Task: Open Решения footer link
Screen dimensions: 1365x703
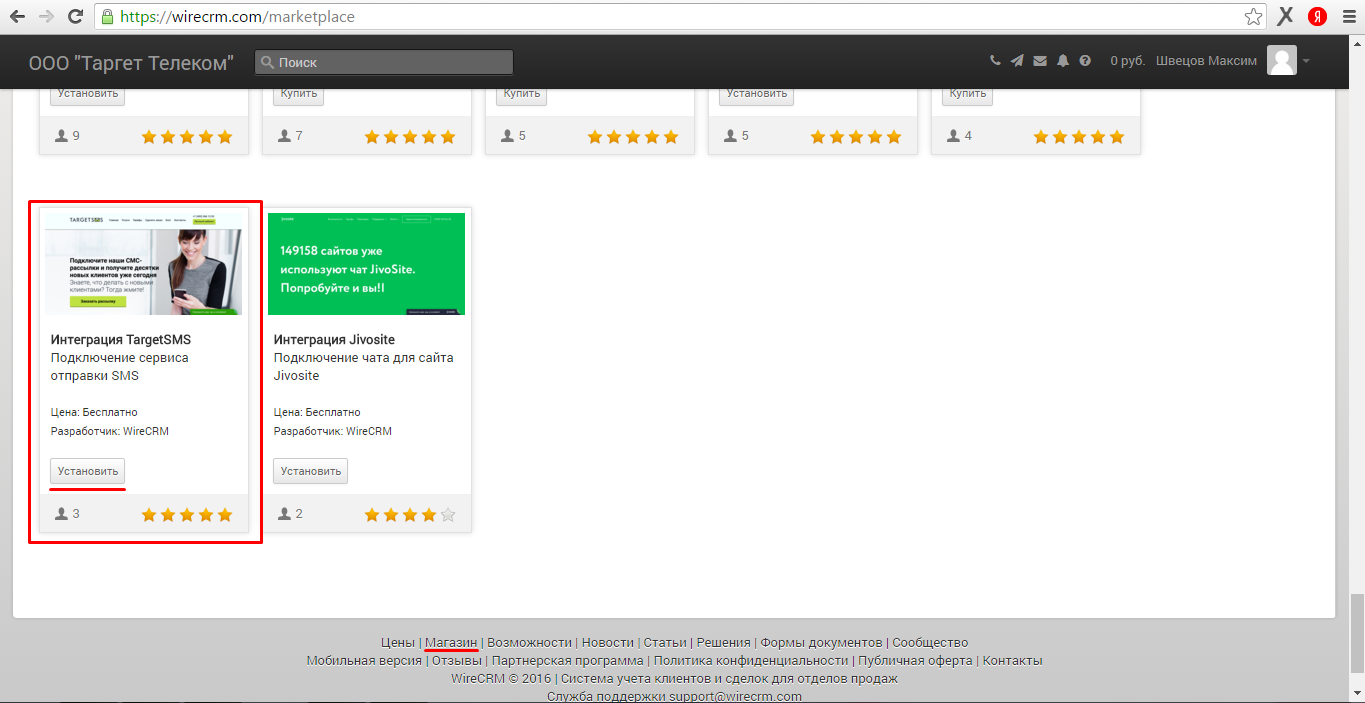Action: coord(724,643)
